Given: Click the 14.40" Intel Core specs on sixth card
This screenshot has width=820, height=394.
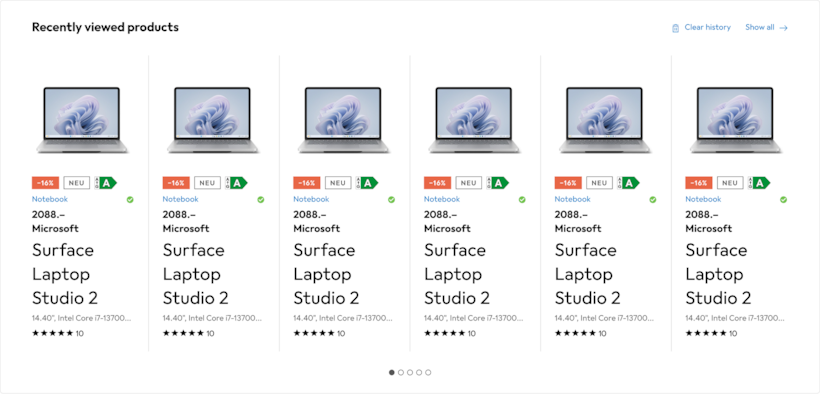Looking at the screenshot, I should tap(735, 318).
